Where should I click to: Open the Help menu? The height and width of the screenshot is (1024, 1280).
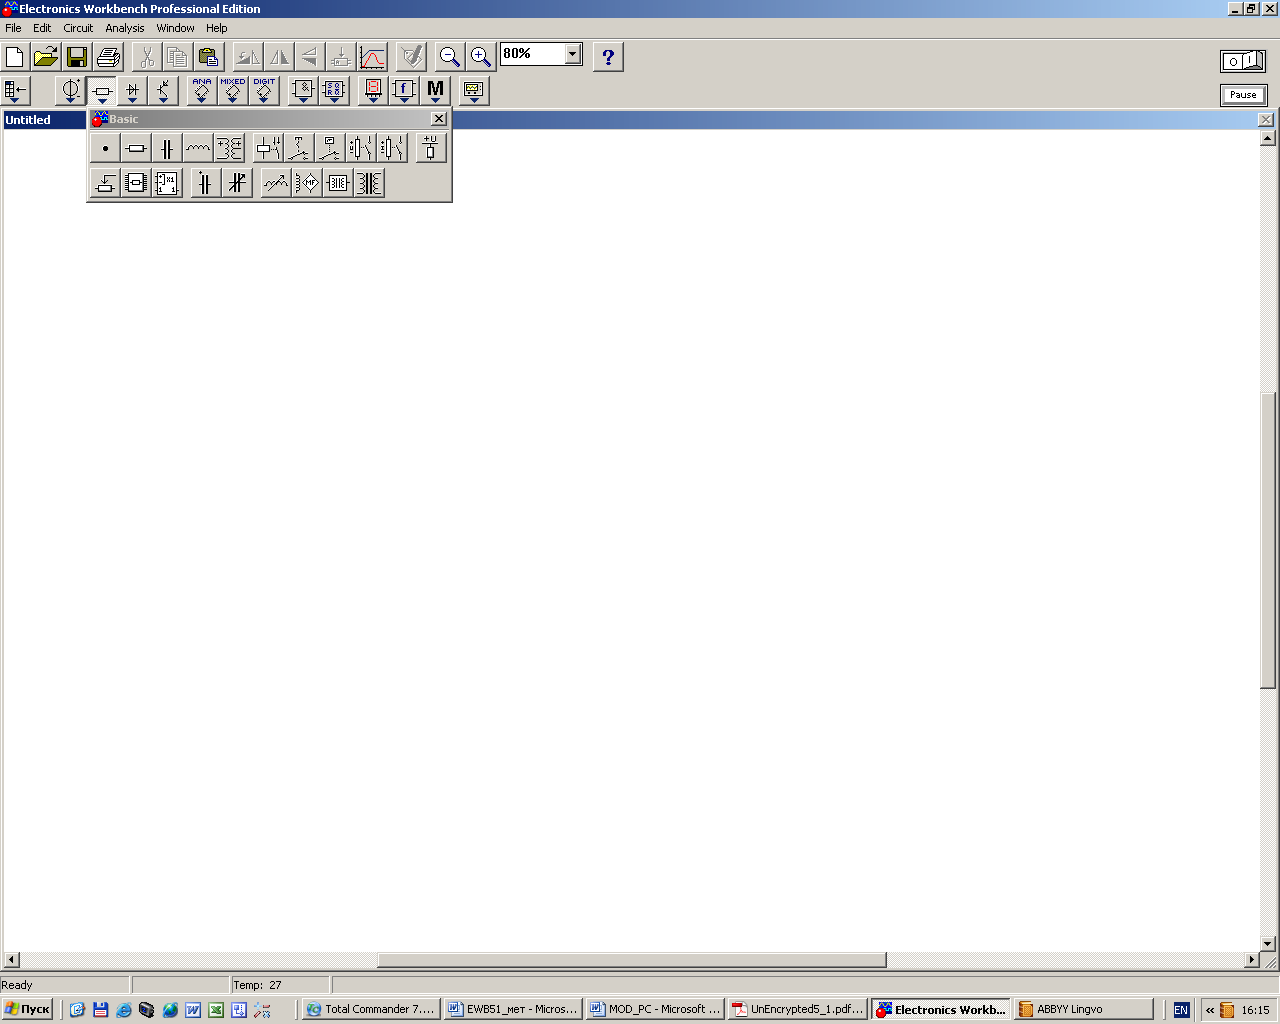coord(217,28)
